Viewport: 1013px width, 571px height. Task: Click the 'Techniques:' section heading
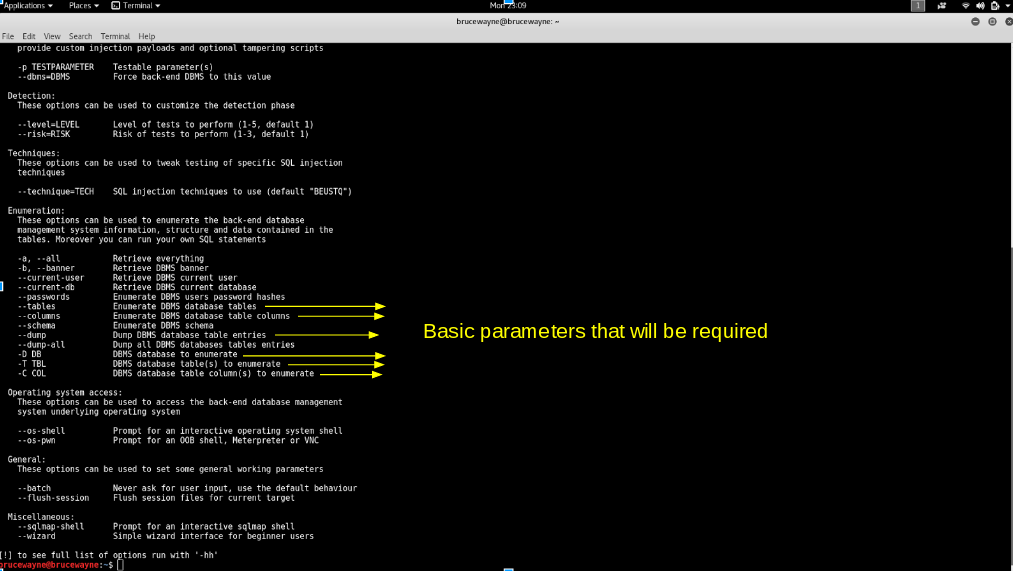click(x=34, y=153)
